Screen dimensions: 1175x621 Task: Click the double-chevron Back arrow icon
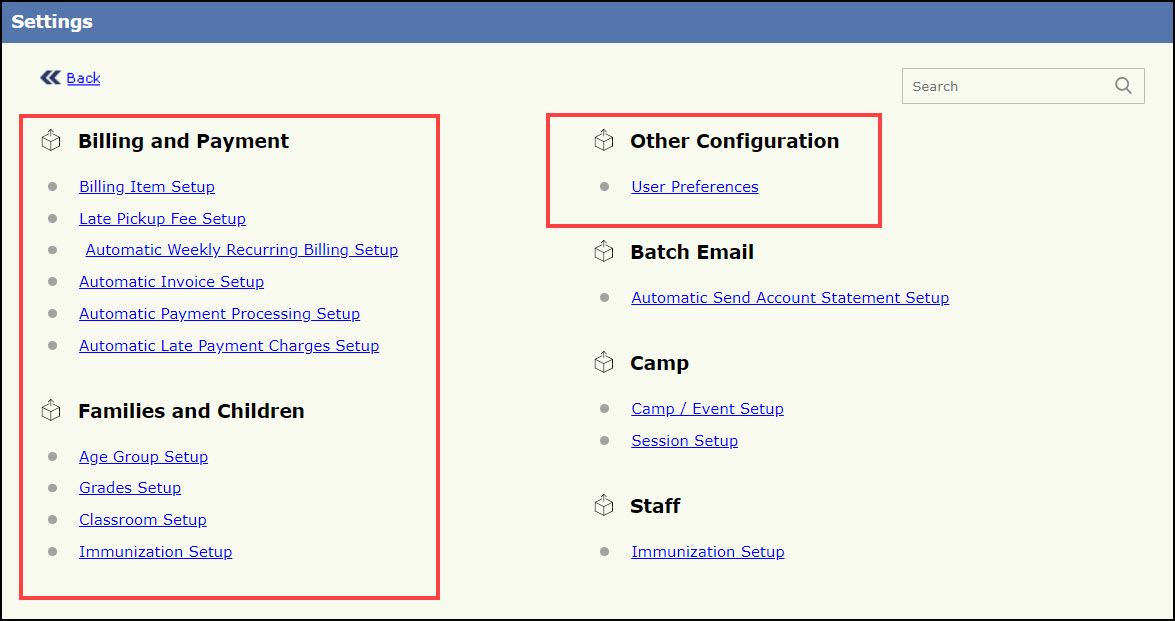pos(50,77)
